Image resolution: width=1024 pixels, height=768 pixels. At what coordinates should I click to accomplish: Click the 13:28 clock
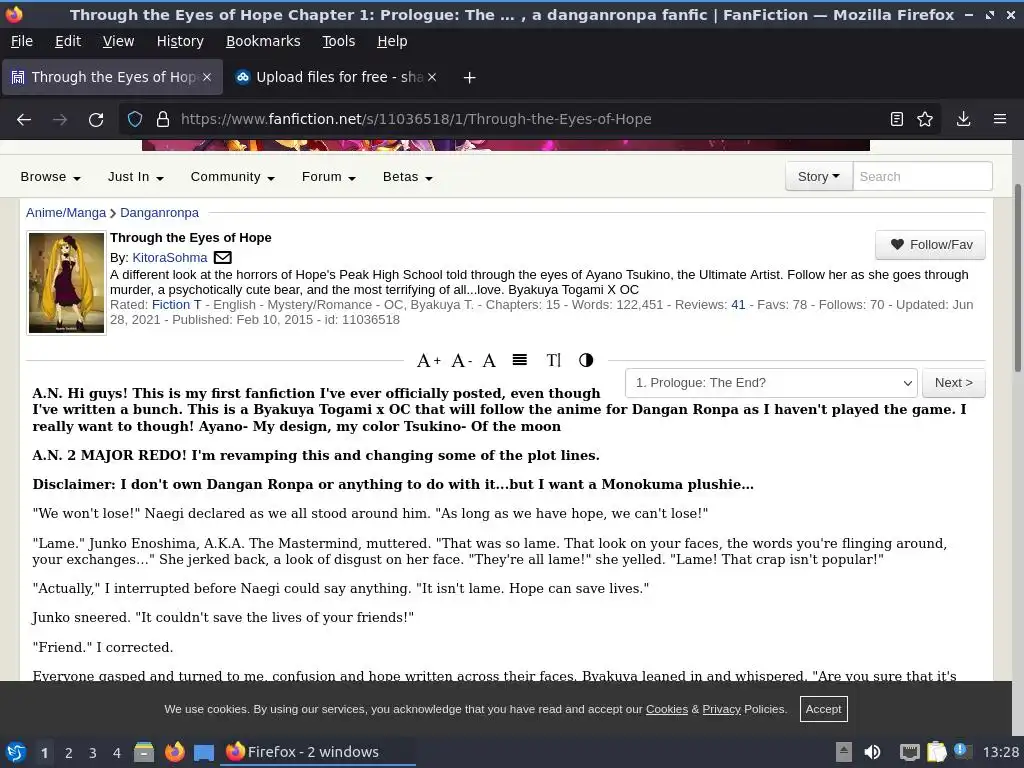pos(1000,752)
